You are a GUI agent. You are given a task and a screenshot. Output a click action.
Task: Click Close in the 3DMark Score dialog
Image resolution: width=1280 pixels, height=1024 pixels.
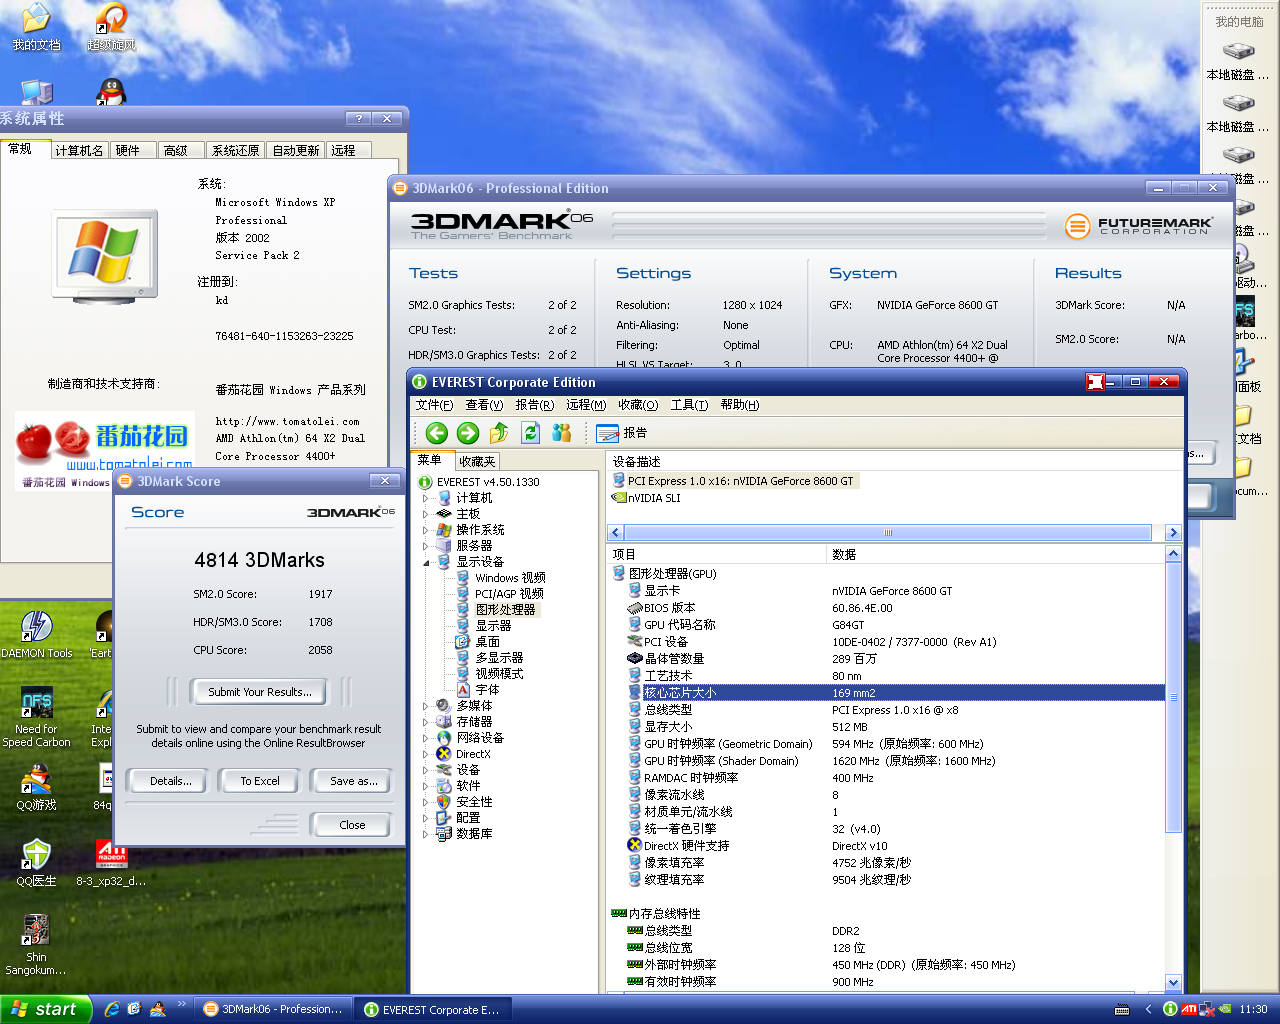coord(352,825)
